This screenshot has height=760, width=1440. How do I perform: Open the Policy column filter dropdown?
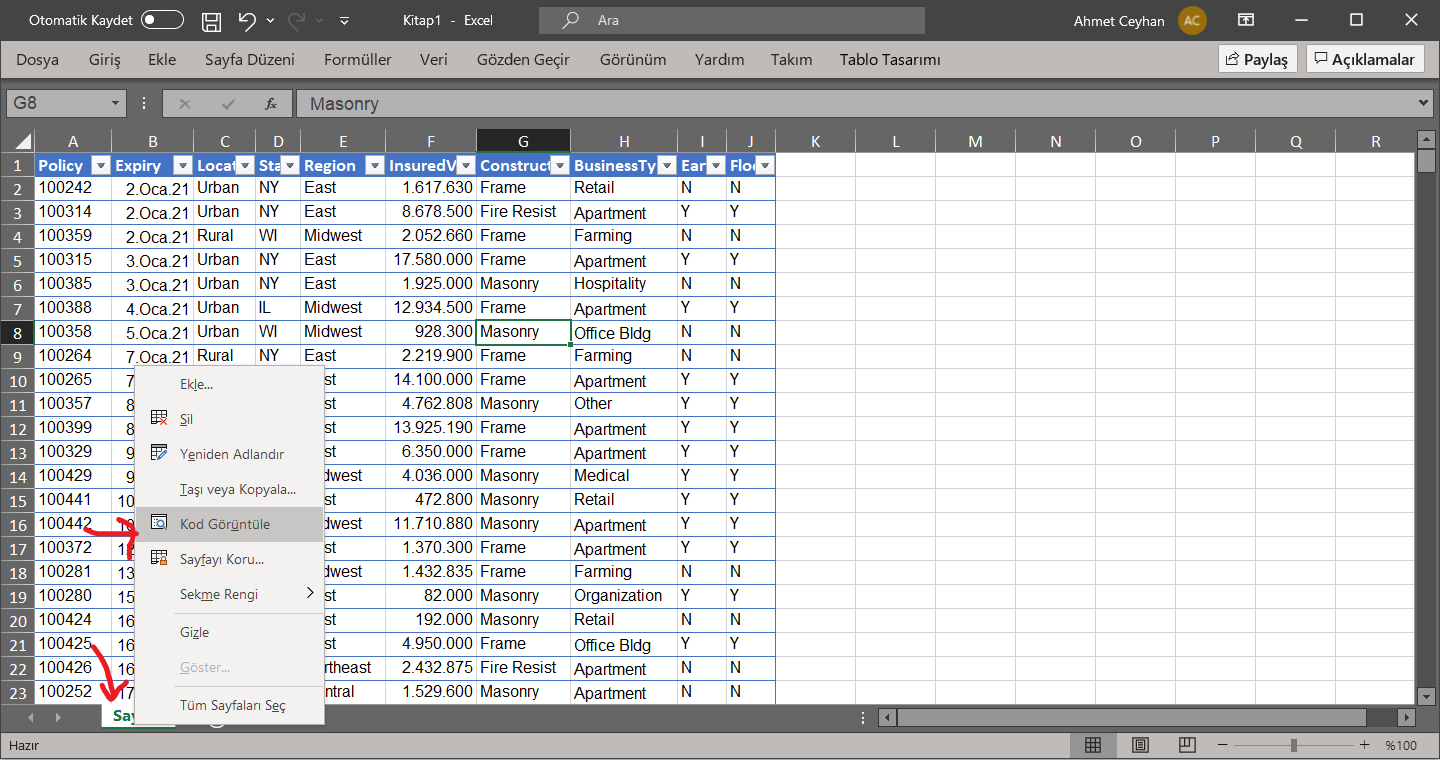tap(103, 165)
